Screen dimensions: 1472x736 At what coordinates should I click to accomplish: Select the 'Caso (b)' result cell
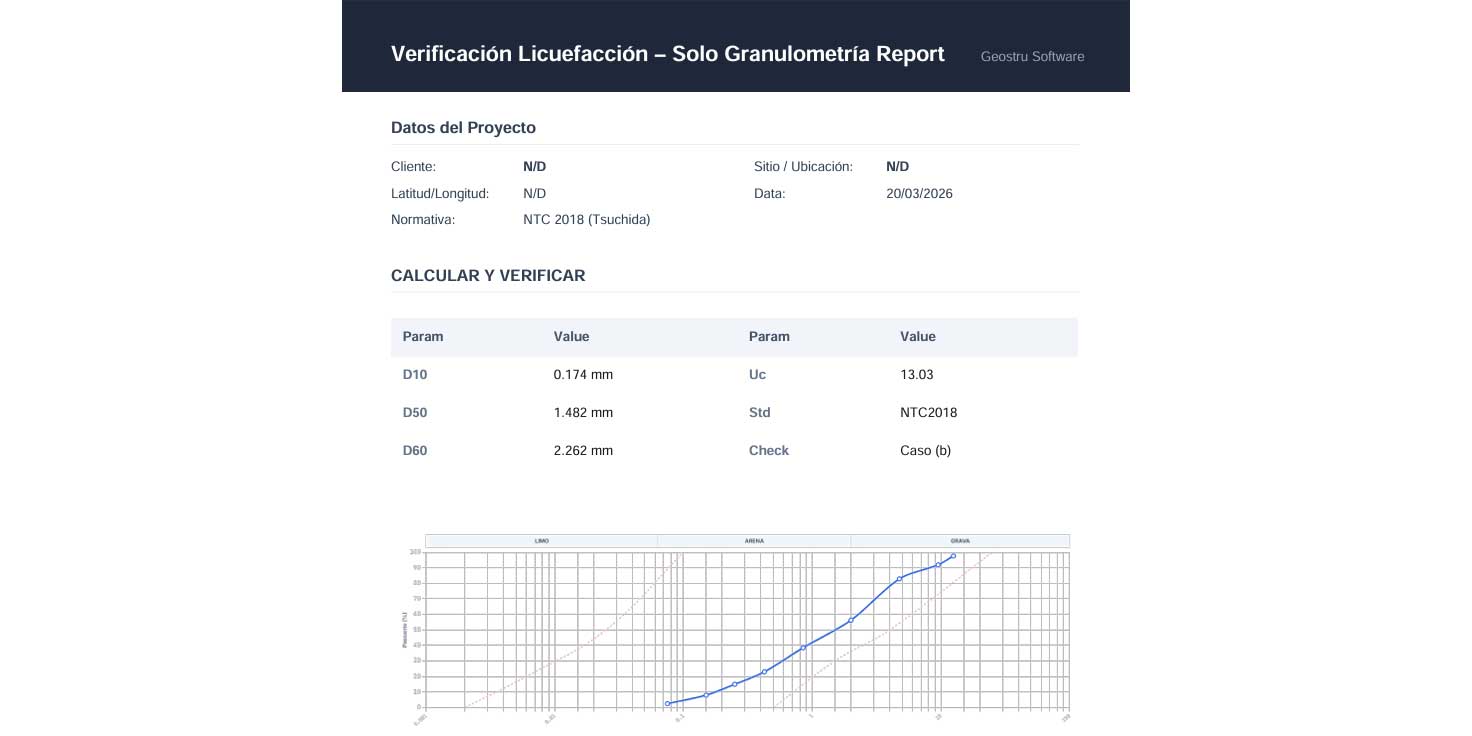click(926, 451)
